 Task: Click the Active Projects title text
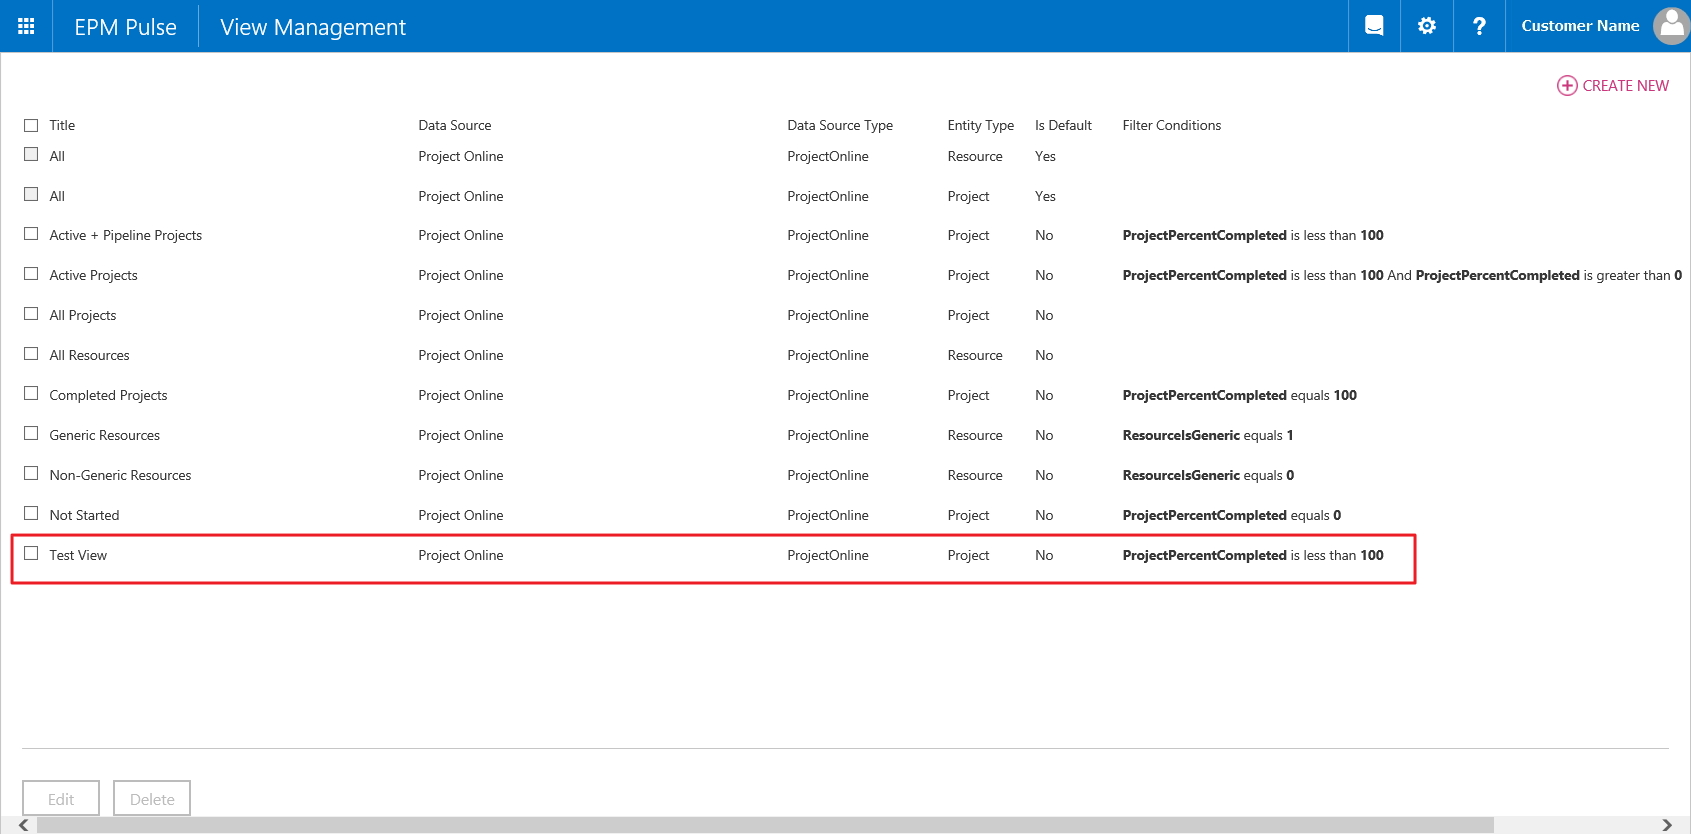click(94, 275)
